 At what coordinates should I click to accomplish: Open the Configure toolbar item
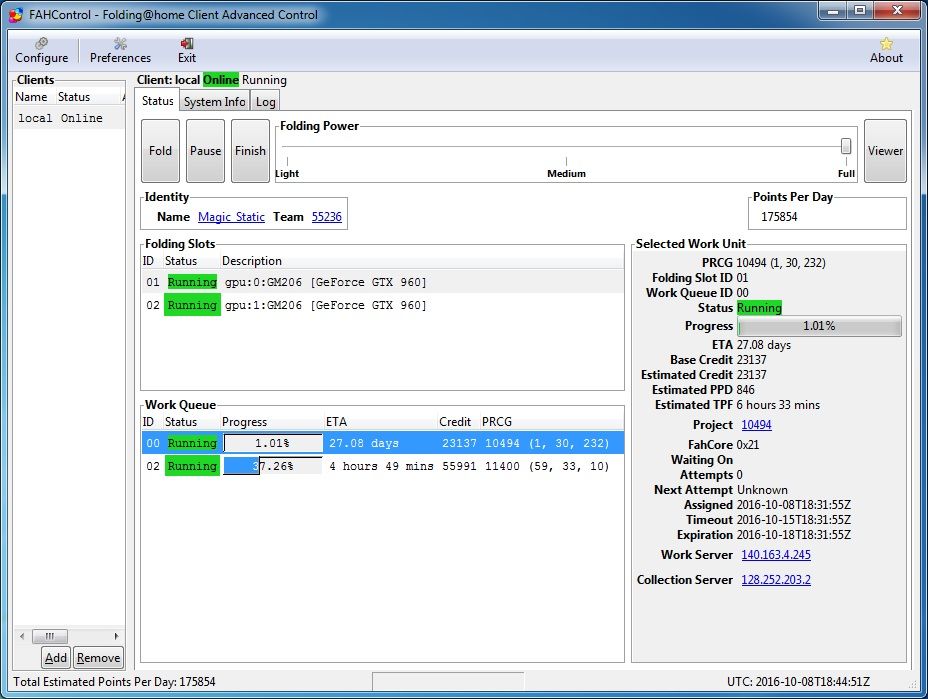[x=41, y=50]
